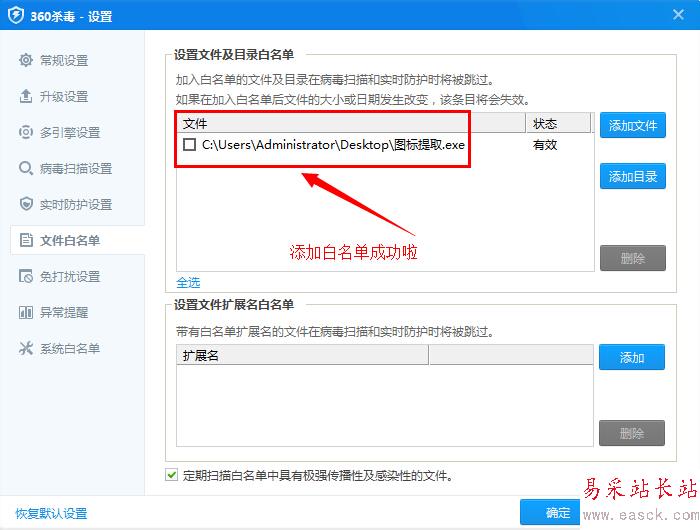
Task: Click the upload icon for 升级设置
Action: tap(26, 96)
